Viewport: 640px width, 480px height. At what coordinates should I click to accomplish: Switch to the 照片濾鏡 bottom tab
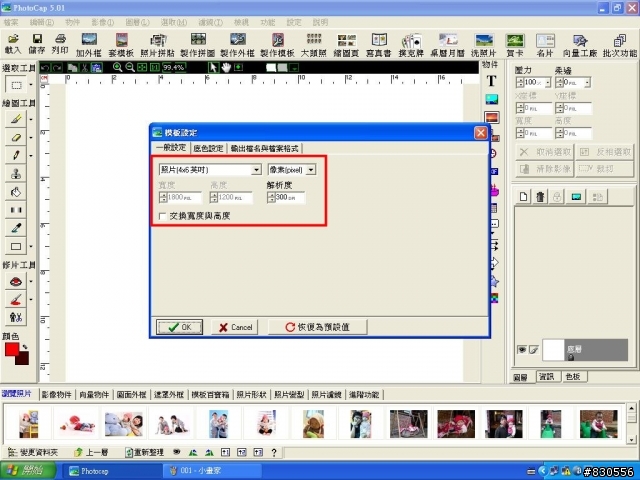[x=326, y=395]
